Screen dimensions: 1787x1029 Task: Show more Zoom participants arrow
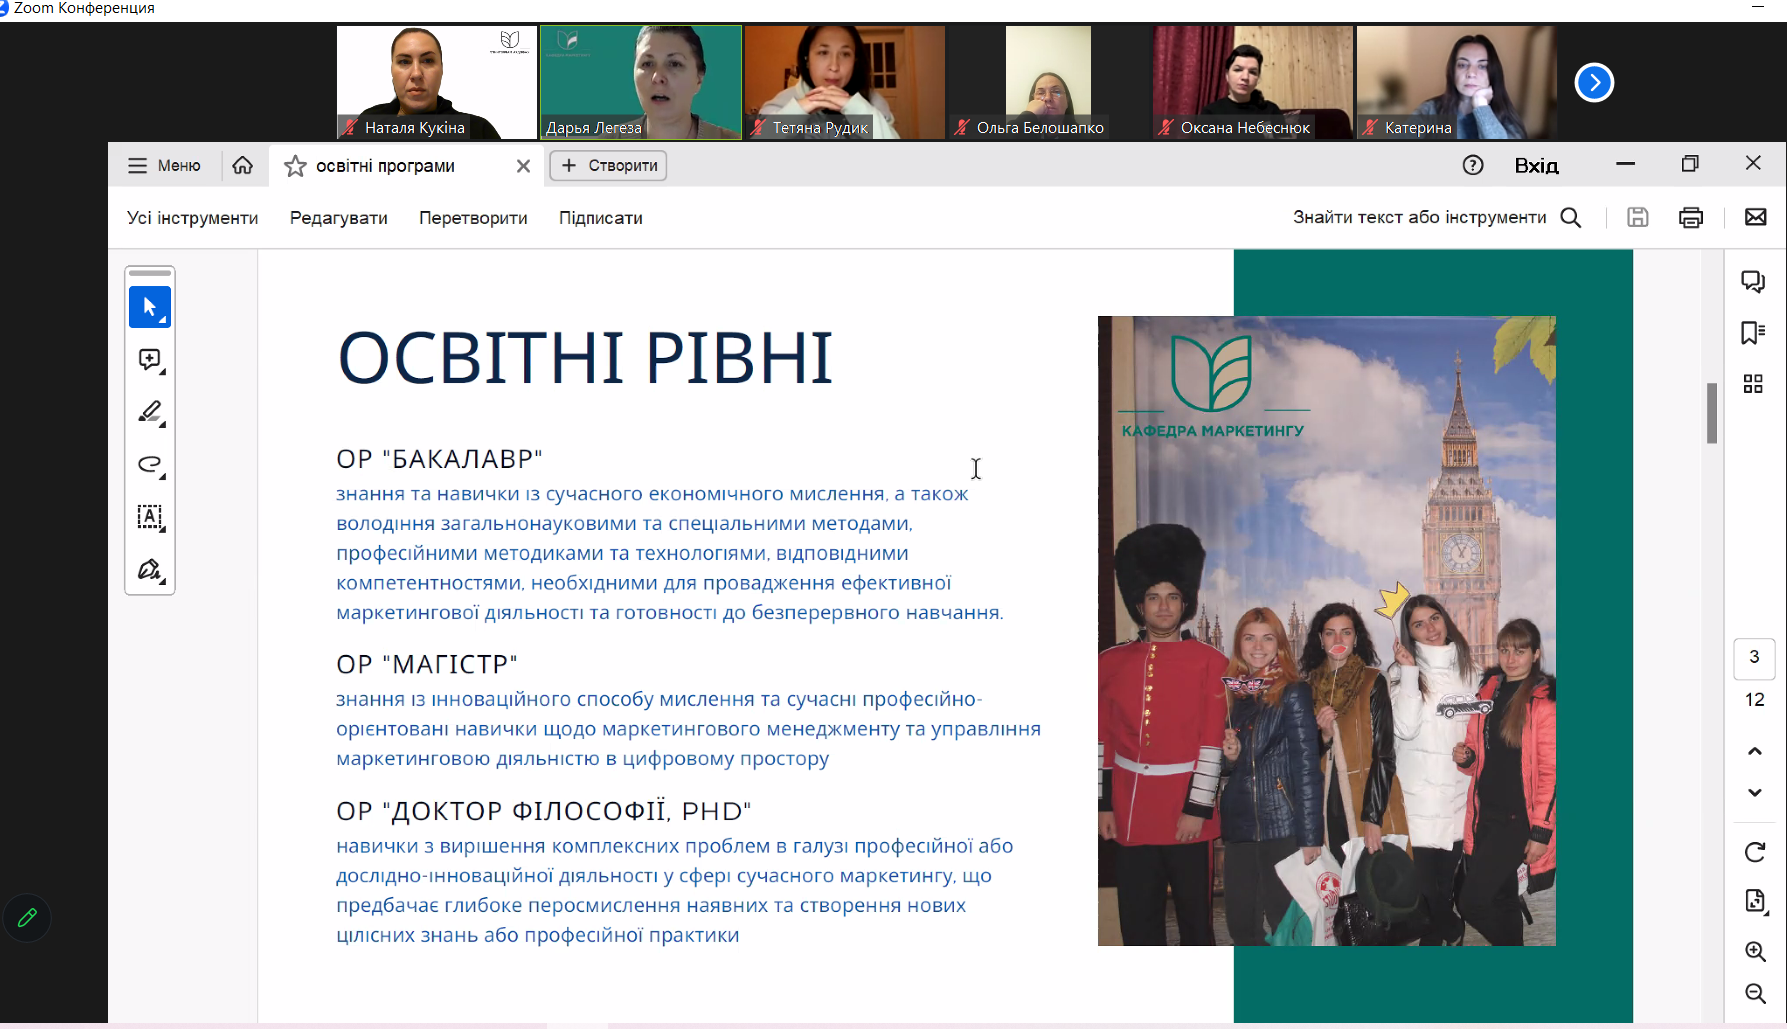1594,82
